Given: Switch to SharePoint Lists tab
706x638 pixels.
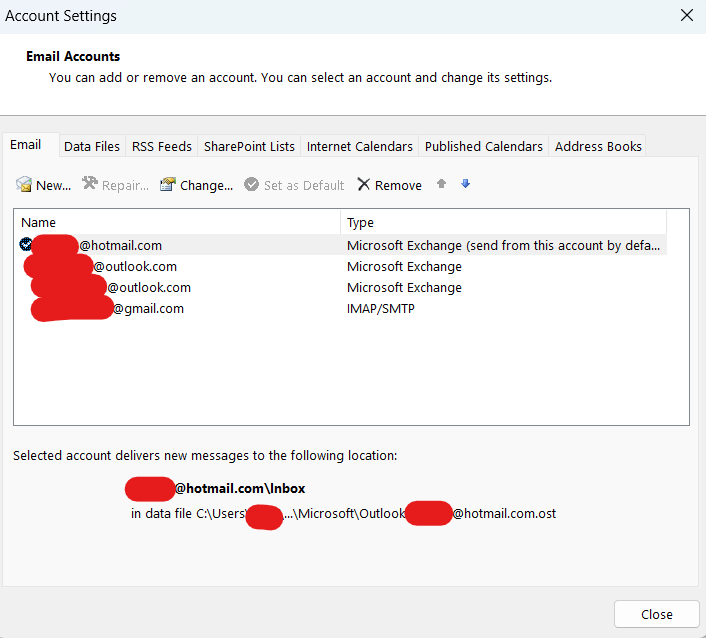Looking at the screenshot, I should [249, 146].
